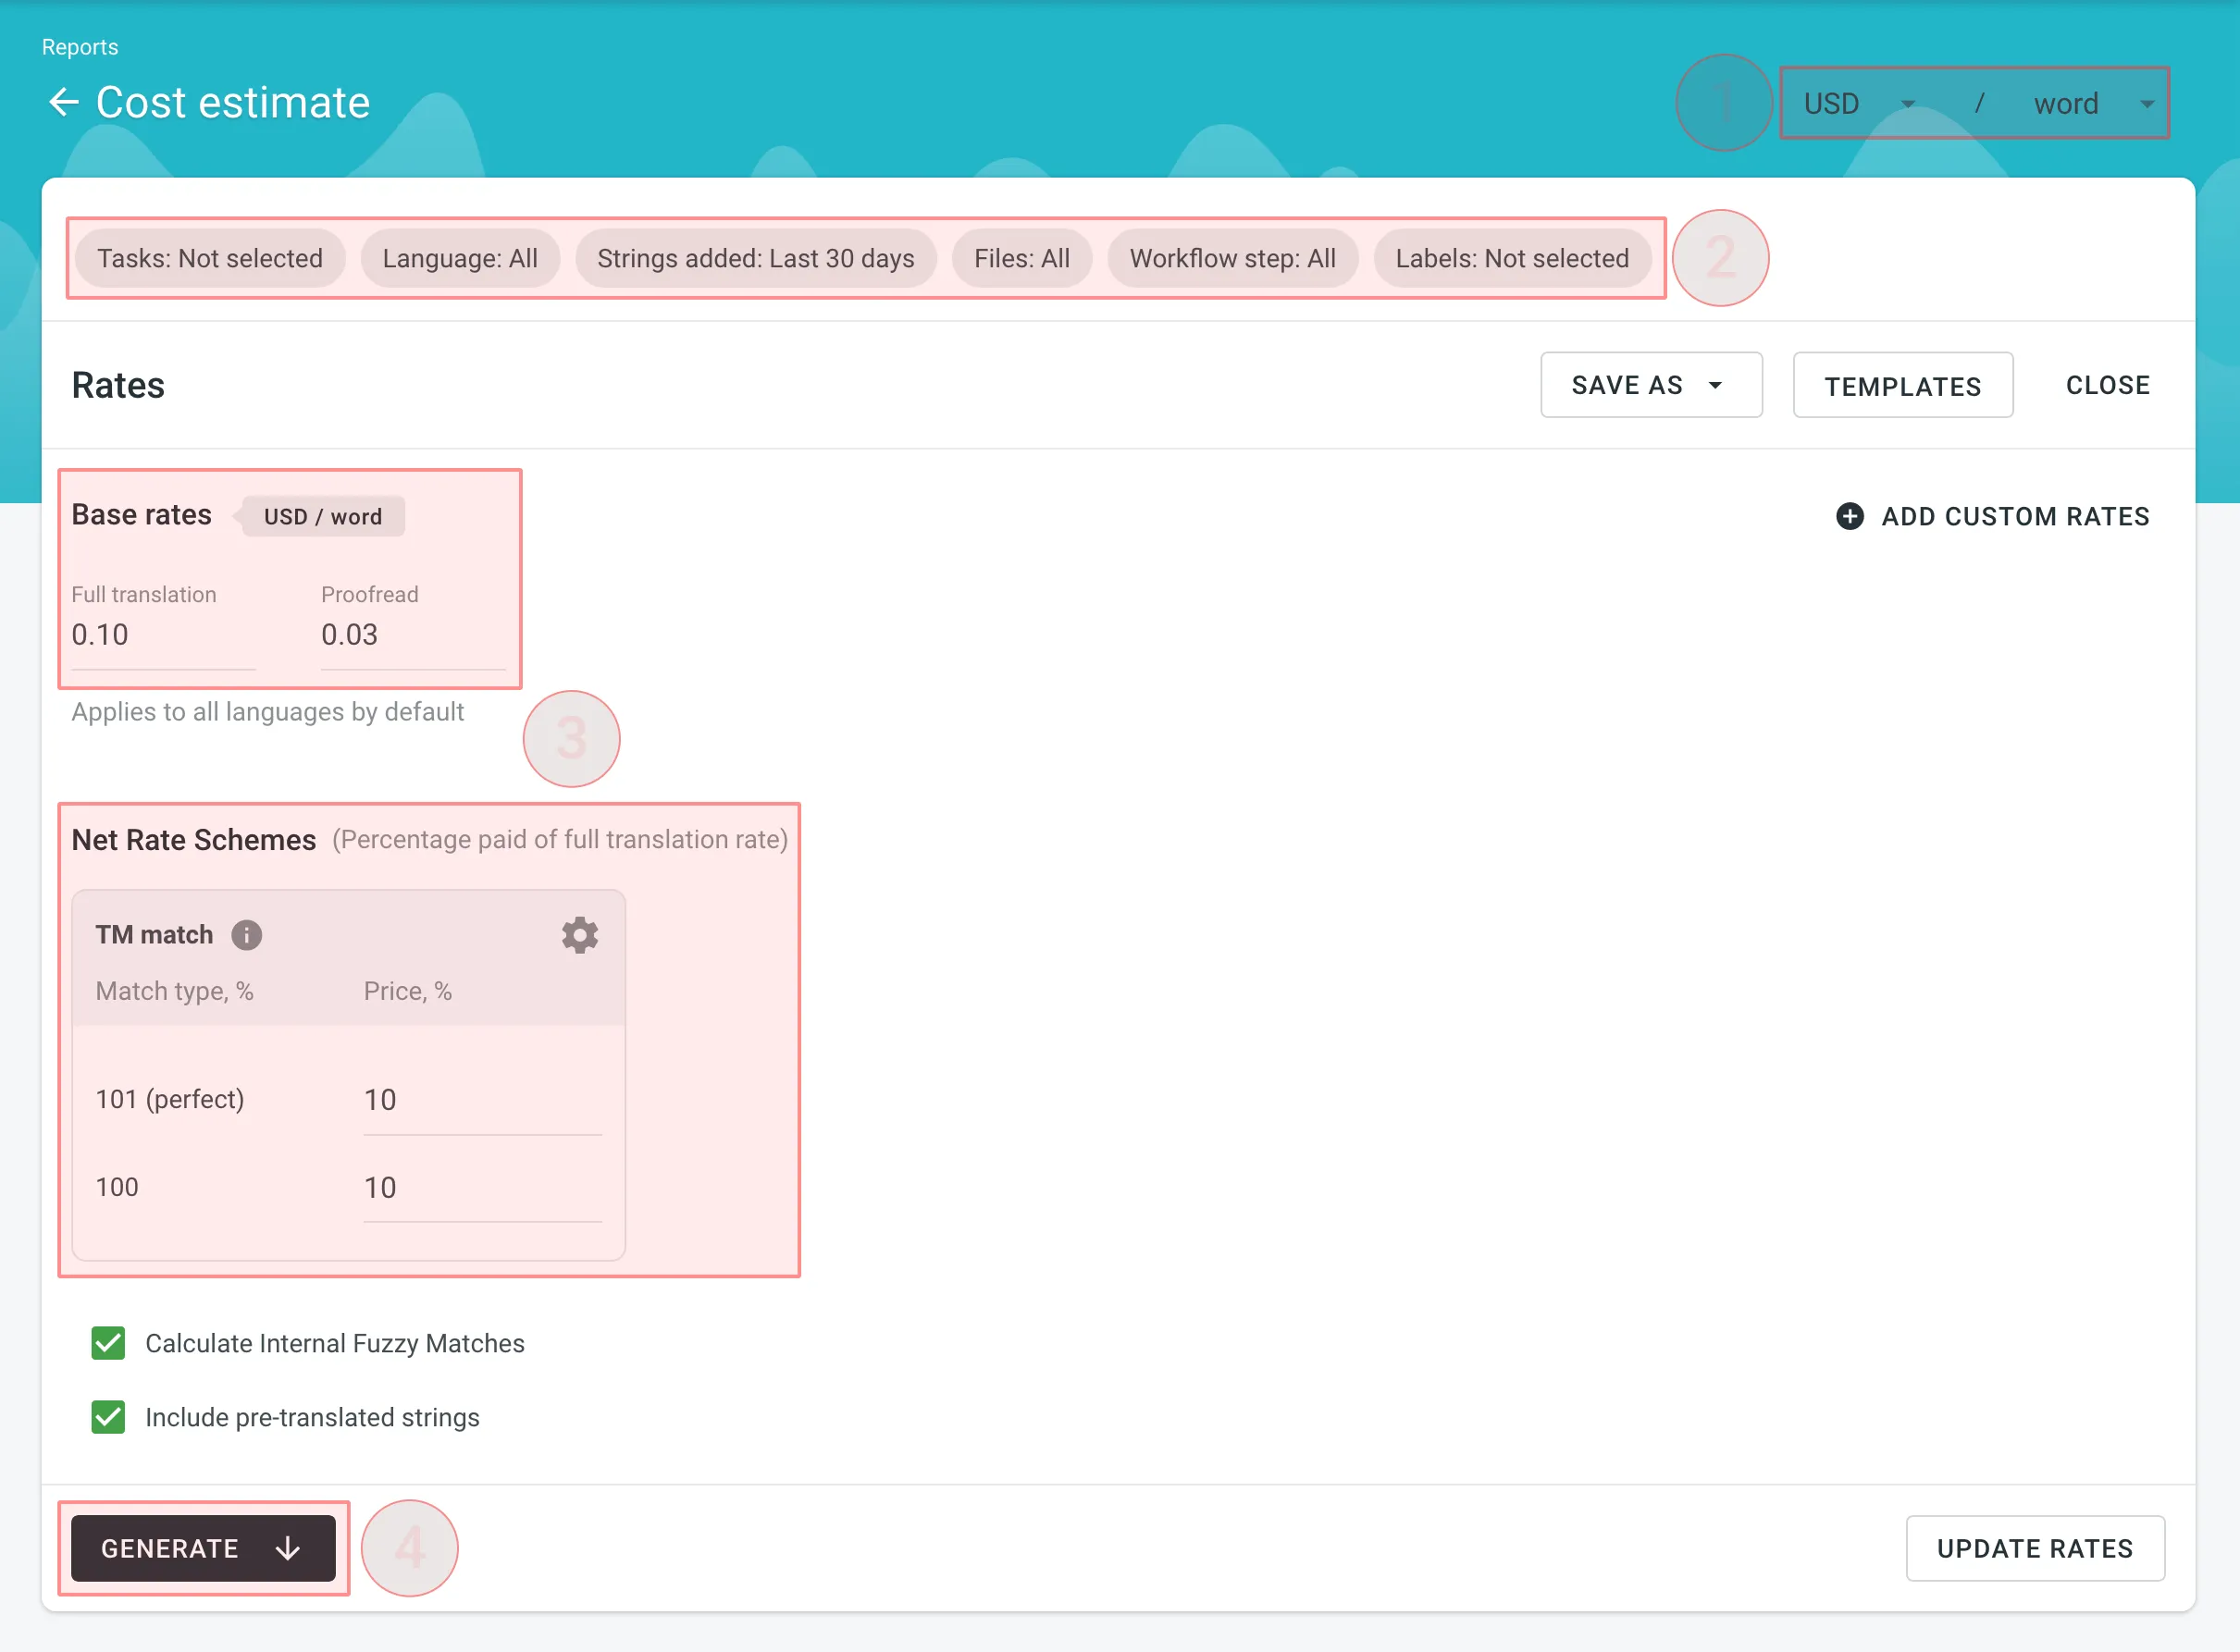The image size is (2240, 1652).
Task: Open the TM match info icon
Action: (245, 935)
